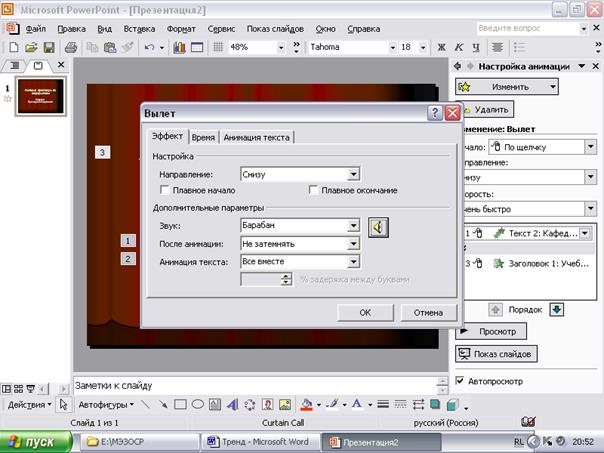
Task: Select the Oval drawing tool
Action: (198, 404)
